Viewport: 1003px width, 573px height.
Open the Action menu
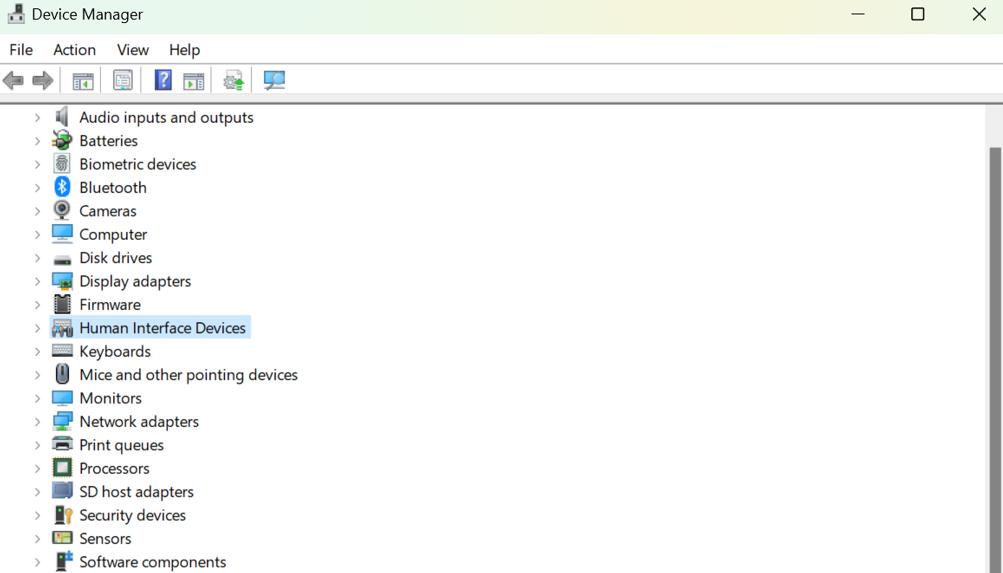(74, 50)
